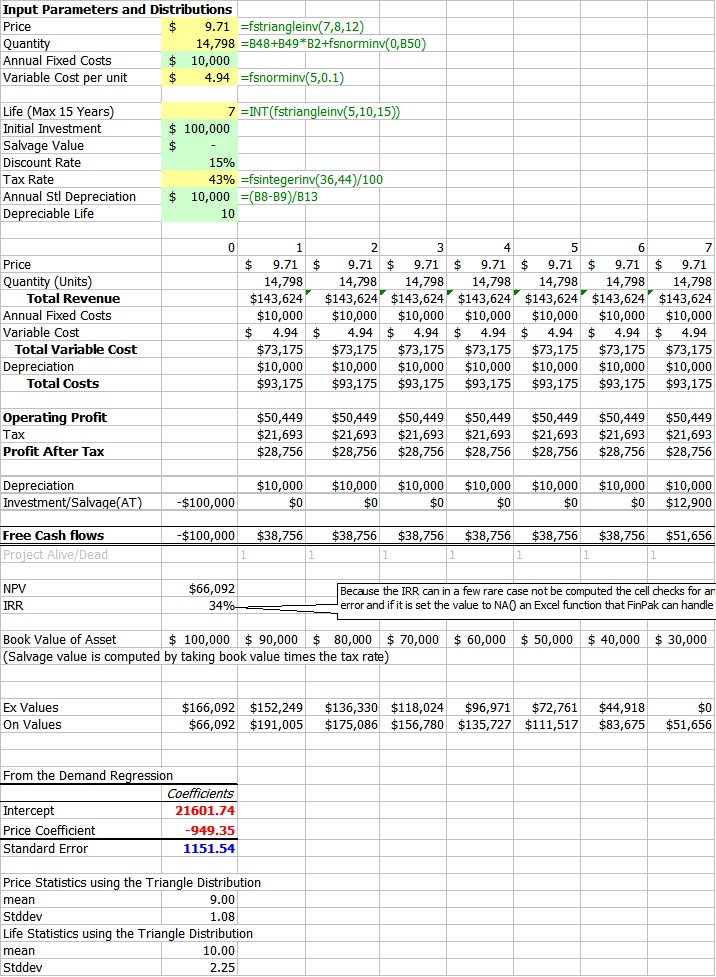This screenshot has height=977, width=716.
Task: Click the Variable Cost per unit input value
Action: pyautogui.click(x=201, y=78)
